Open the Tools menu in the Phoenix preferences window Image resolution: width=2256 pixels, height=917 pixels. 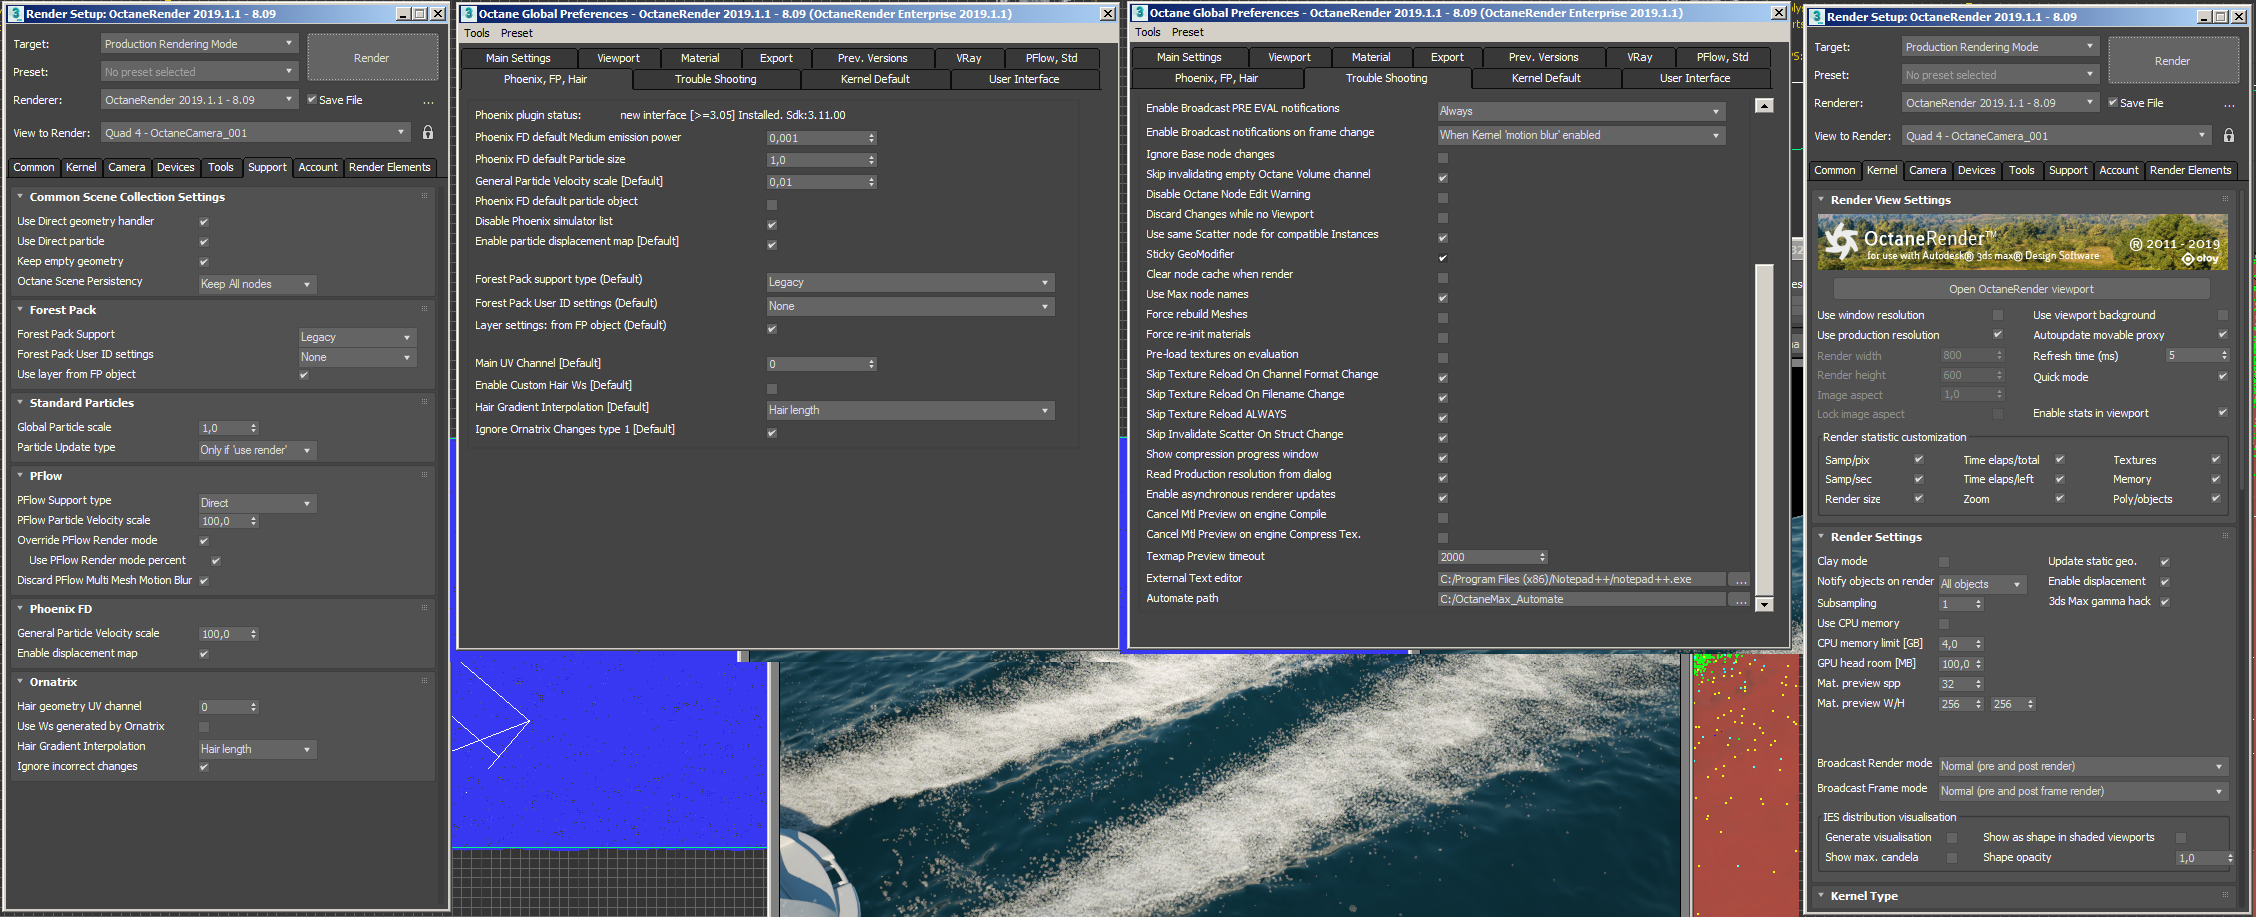pyautogui.click(x=477, y=33)
